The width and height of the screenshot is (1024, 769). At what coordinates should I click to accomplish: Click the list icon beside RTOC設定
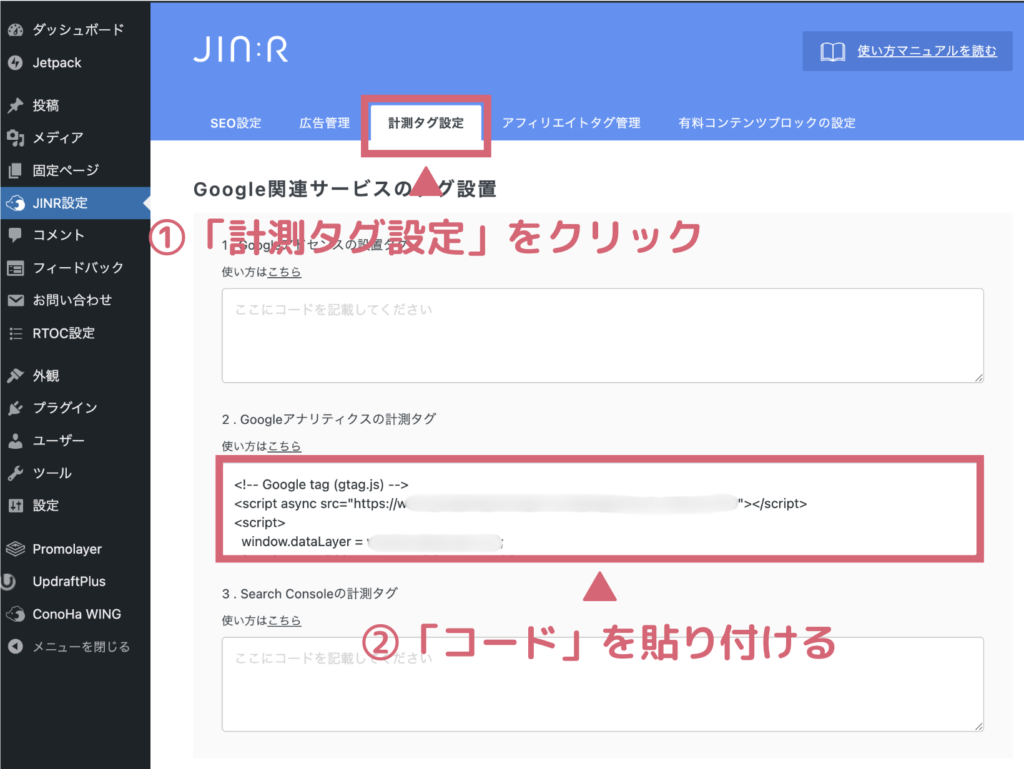[16, 334]
